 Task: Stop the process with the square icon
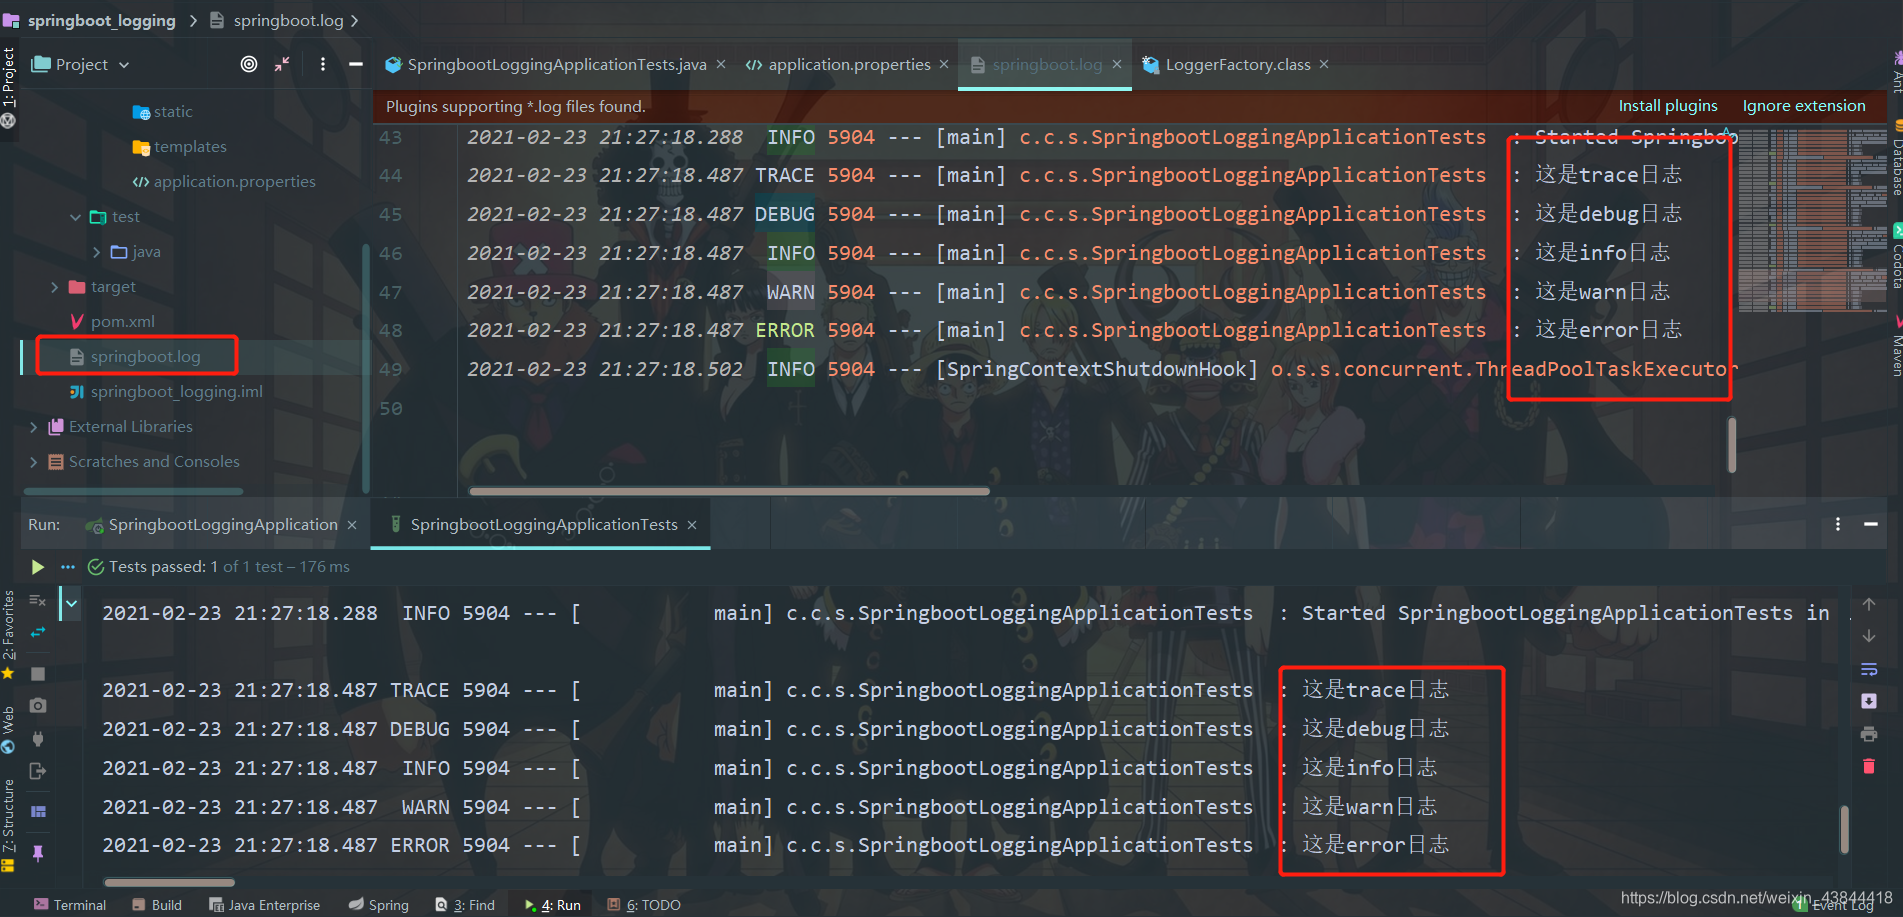point(38,674)
